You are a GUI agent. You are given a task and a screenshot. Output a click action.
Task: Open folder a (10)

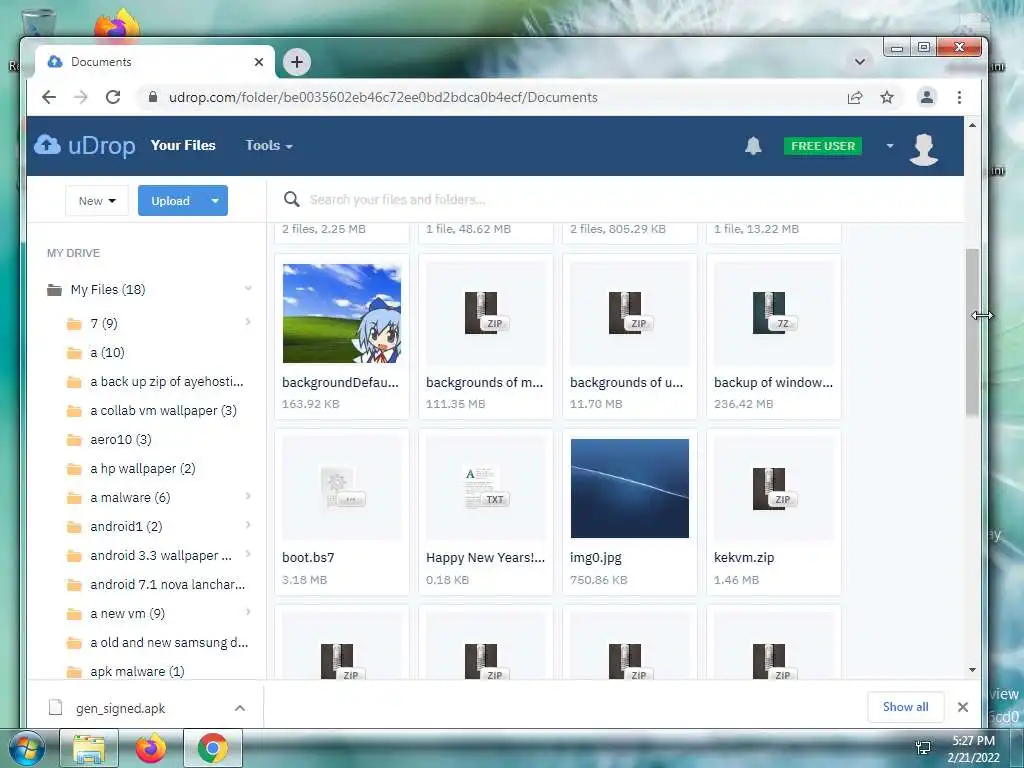(x=107, y=353)
